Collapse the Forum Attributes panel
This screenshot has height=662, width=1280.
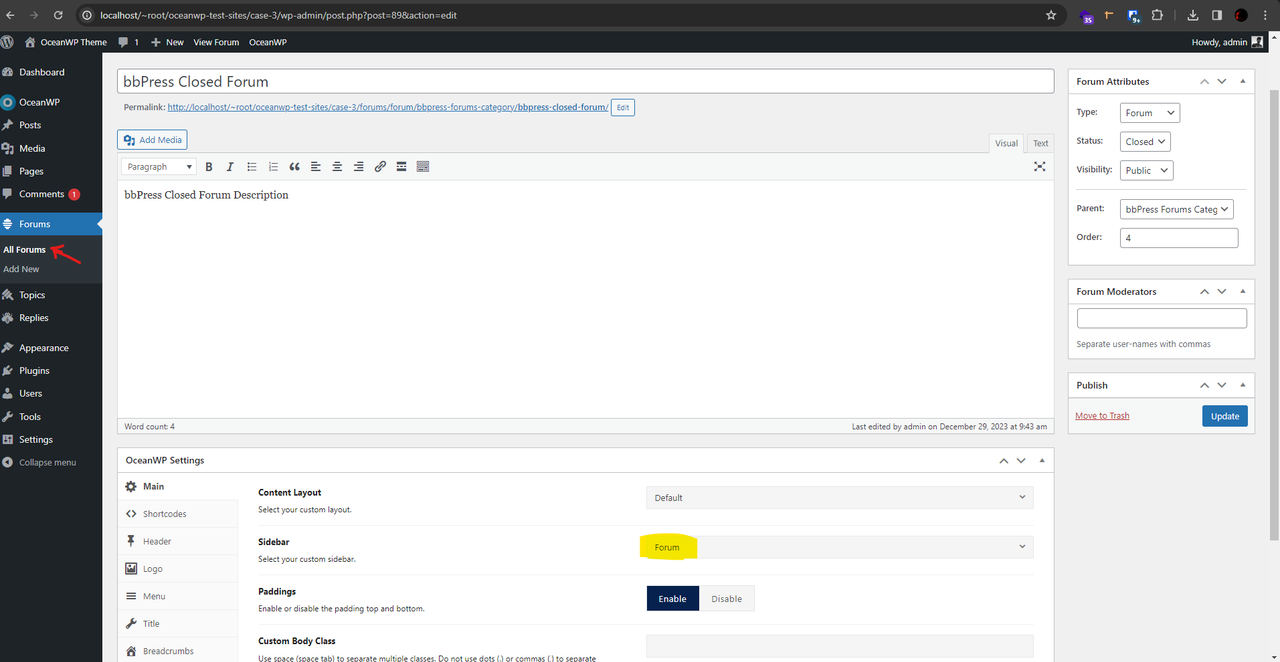click(x=1243, y=82)
